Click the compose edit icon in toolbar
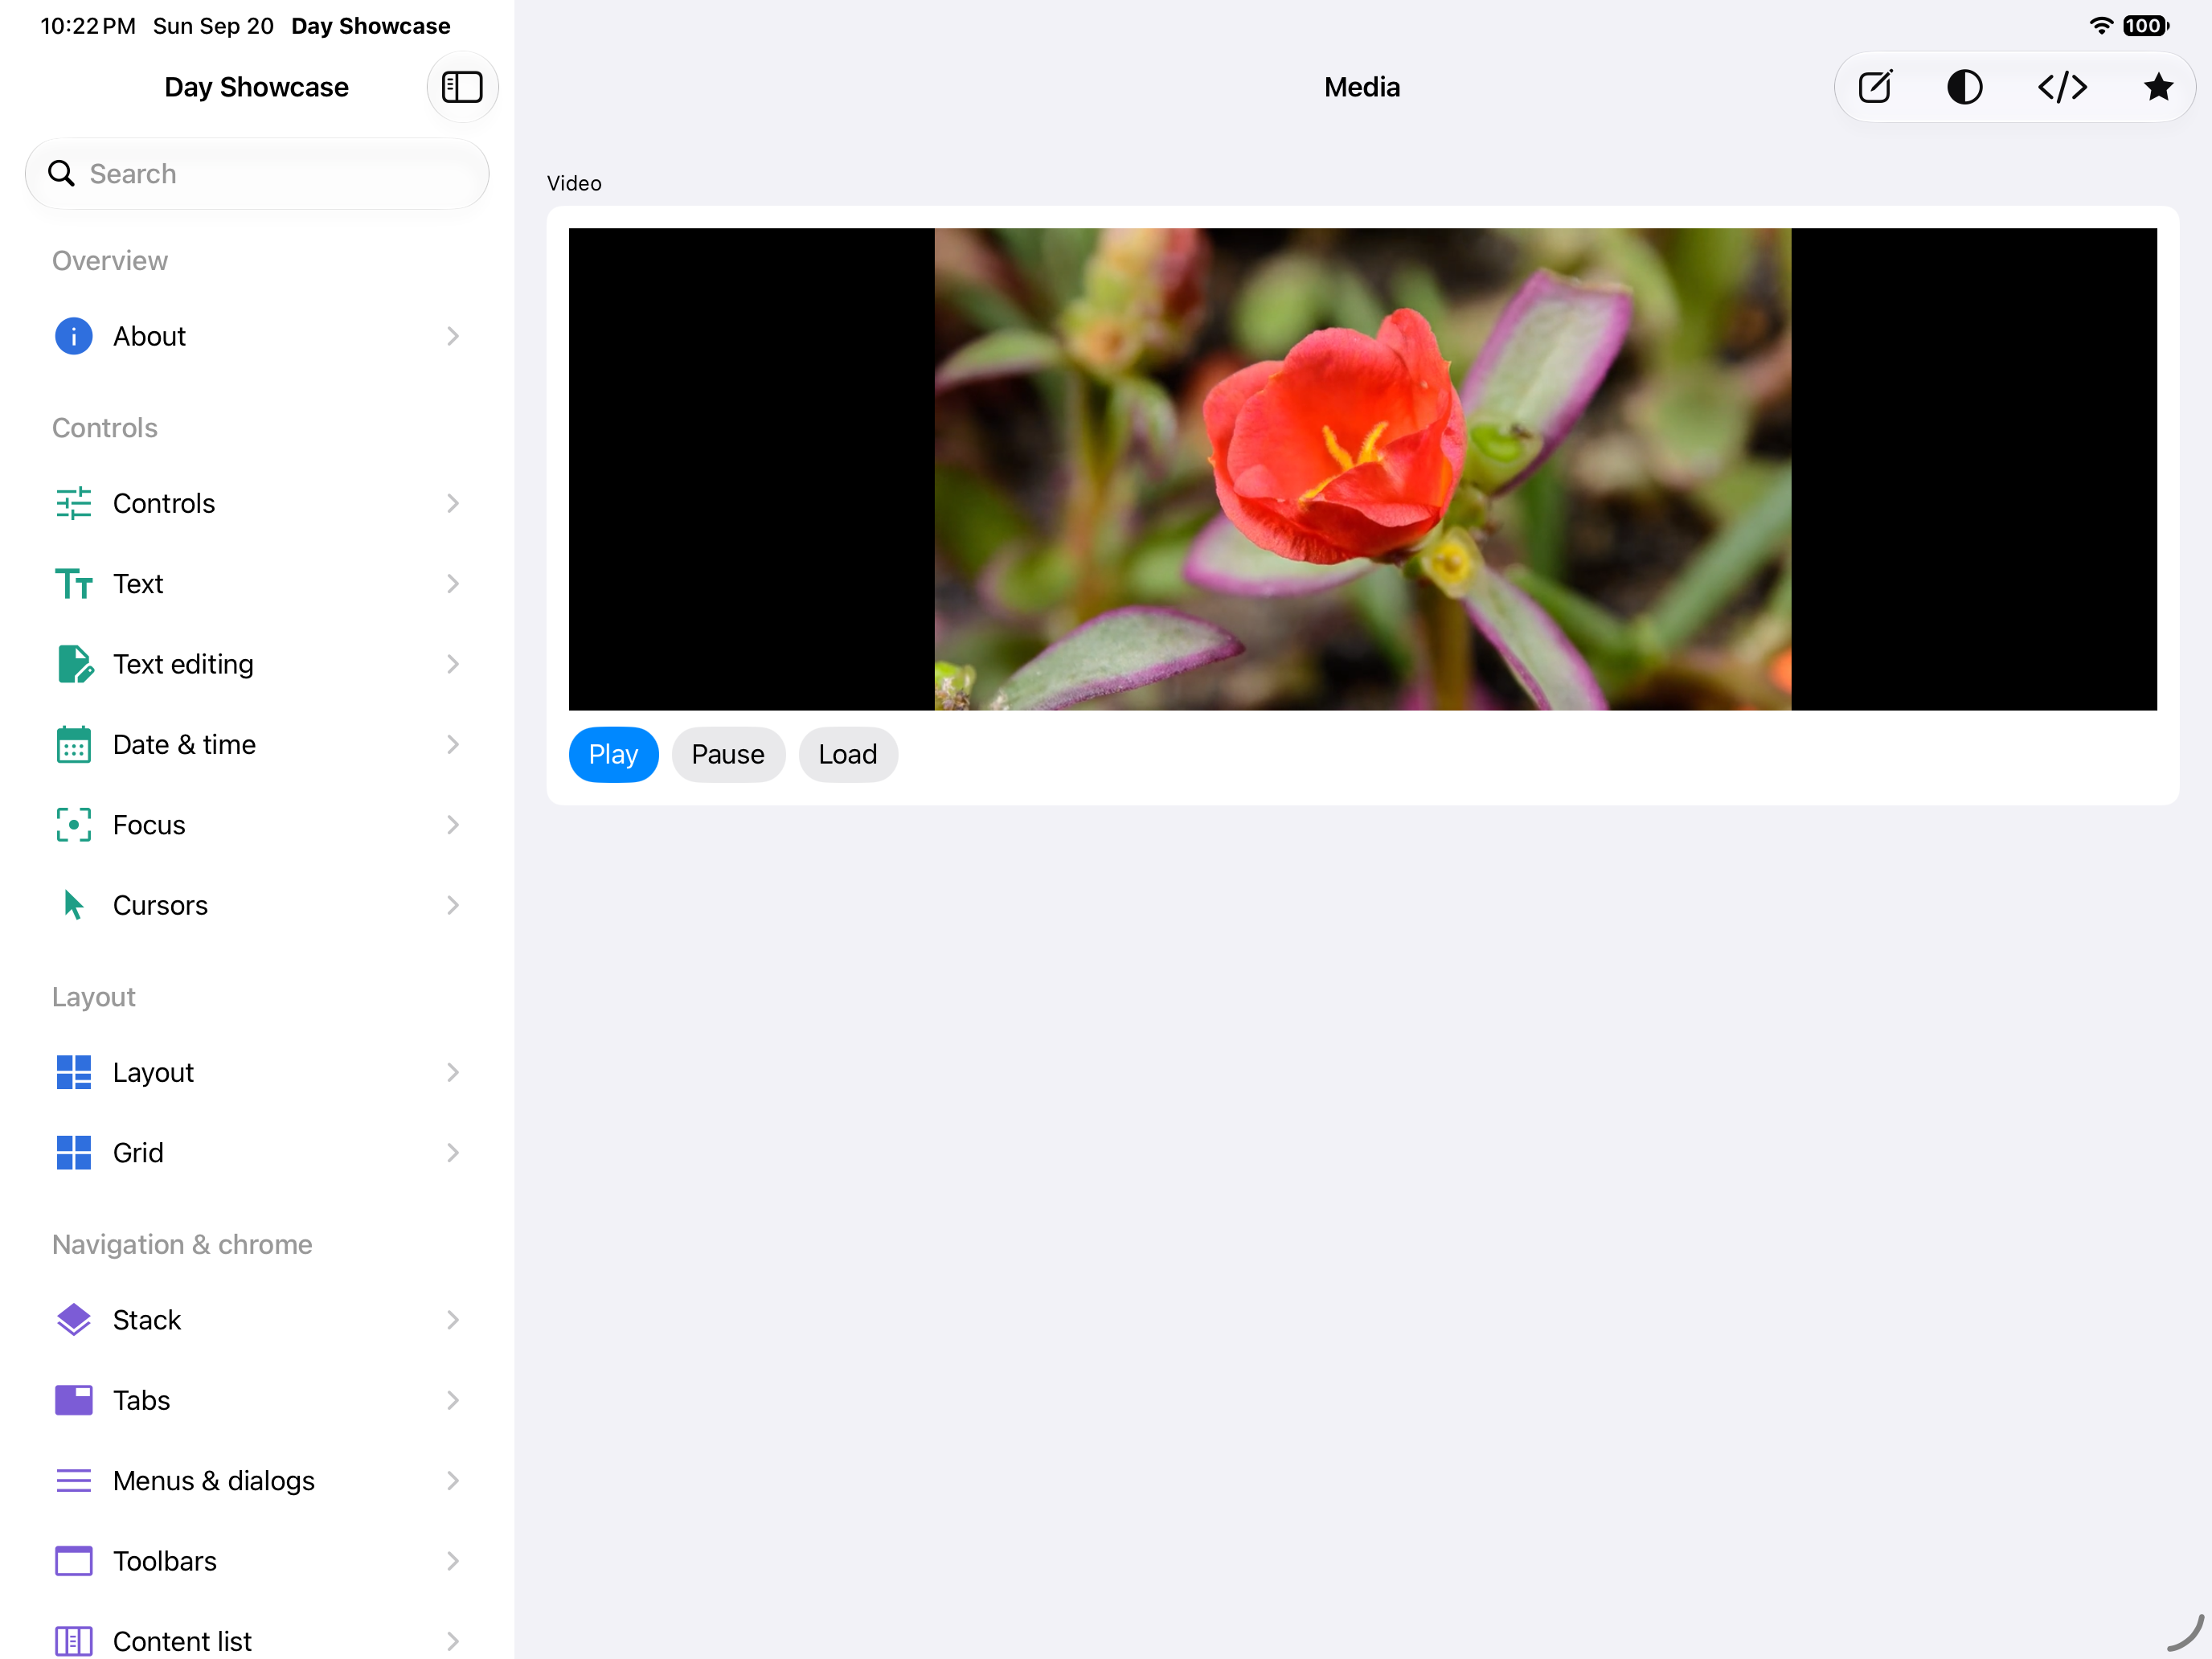The image size is (2212, 1659). (1875, 87)
